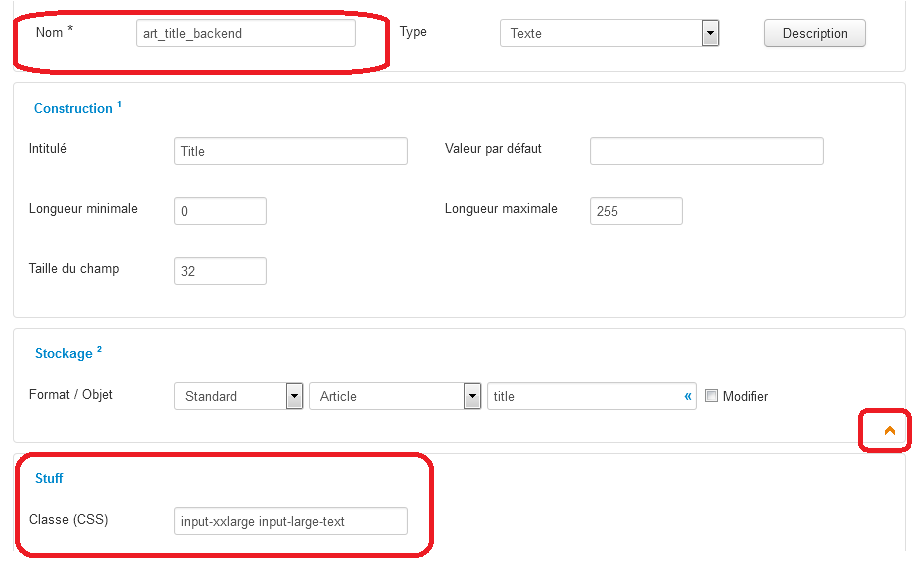913x569 pixels.
Task: Click the Type dropdown arrow button
Action: (x=710, y=33)
